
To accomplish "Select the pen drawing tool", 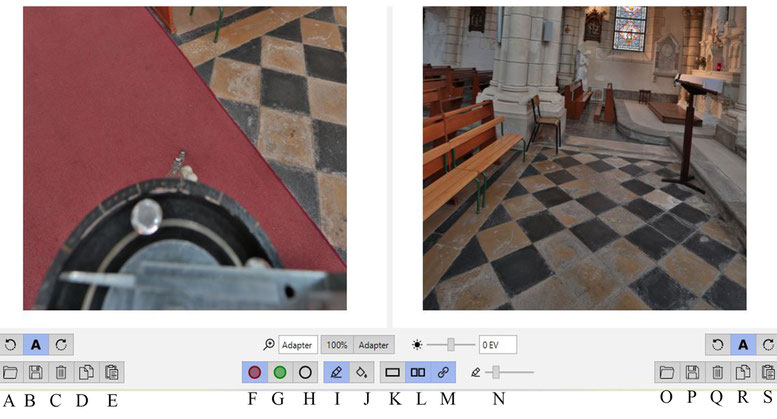I will click(x=336, y=372).
